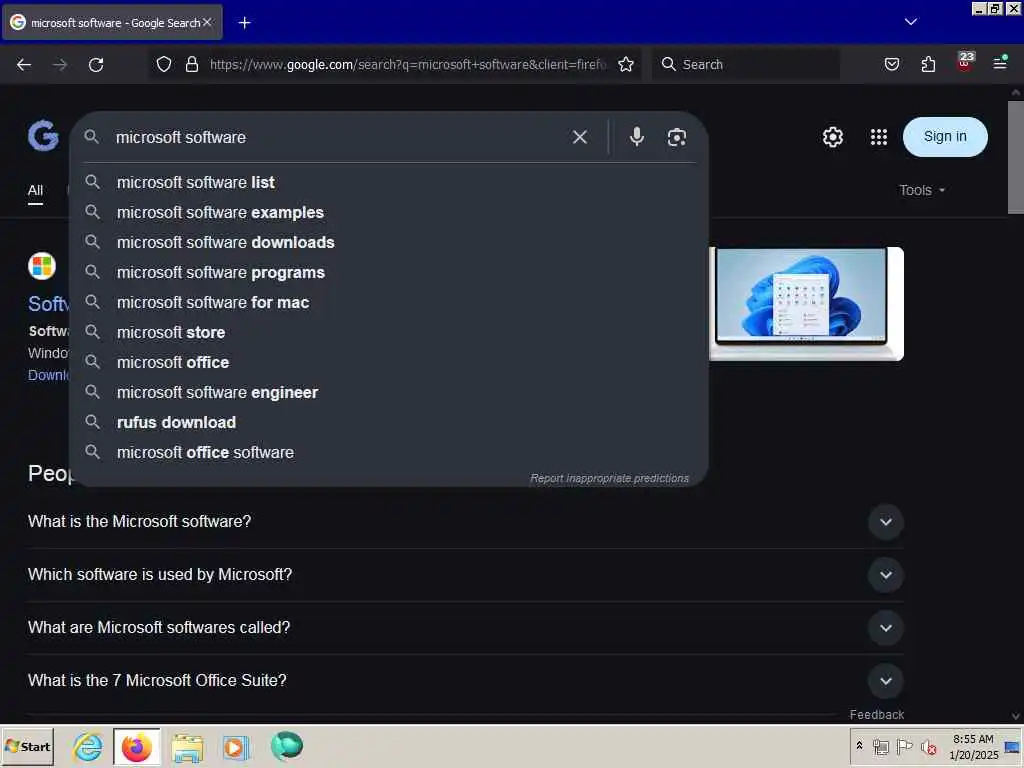This screenshot has height=768, width=1024.
Task: Click the URL address bar
Action: coord(408,64)
